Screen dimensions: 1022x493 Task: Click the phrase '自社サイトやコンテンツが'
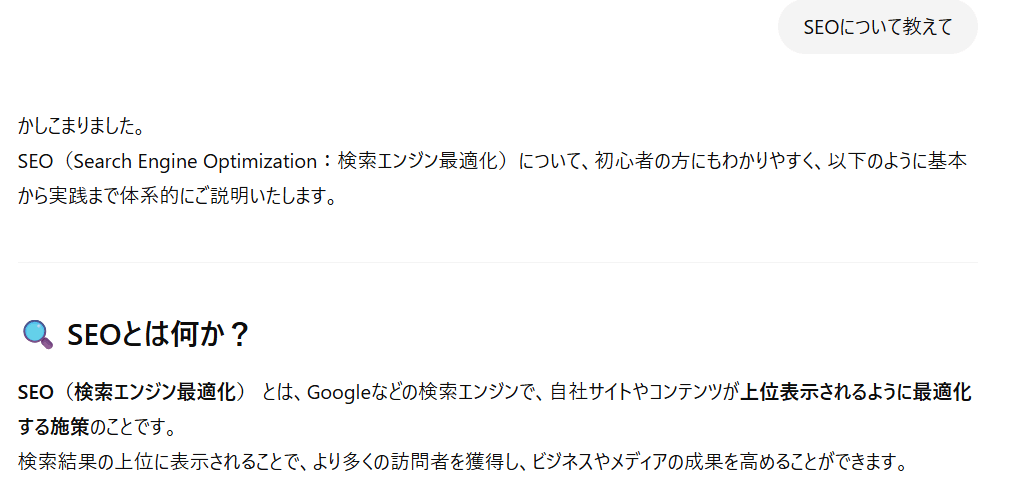coord(645,393)
